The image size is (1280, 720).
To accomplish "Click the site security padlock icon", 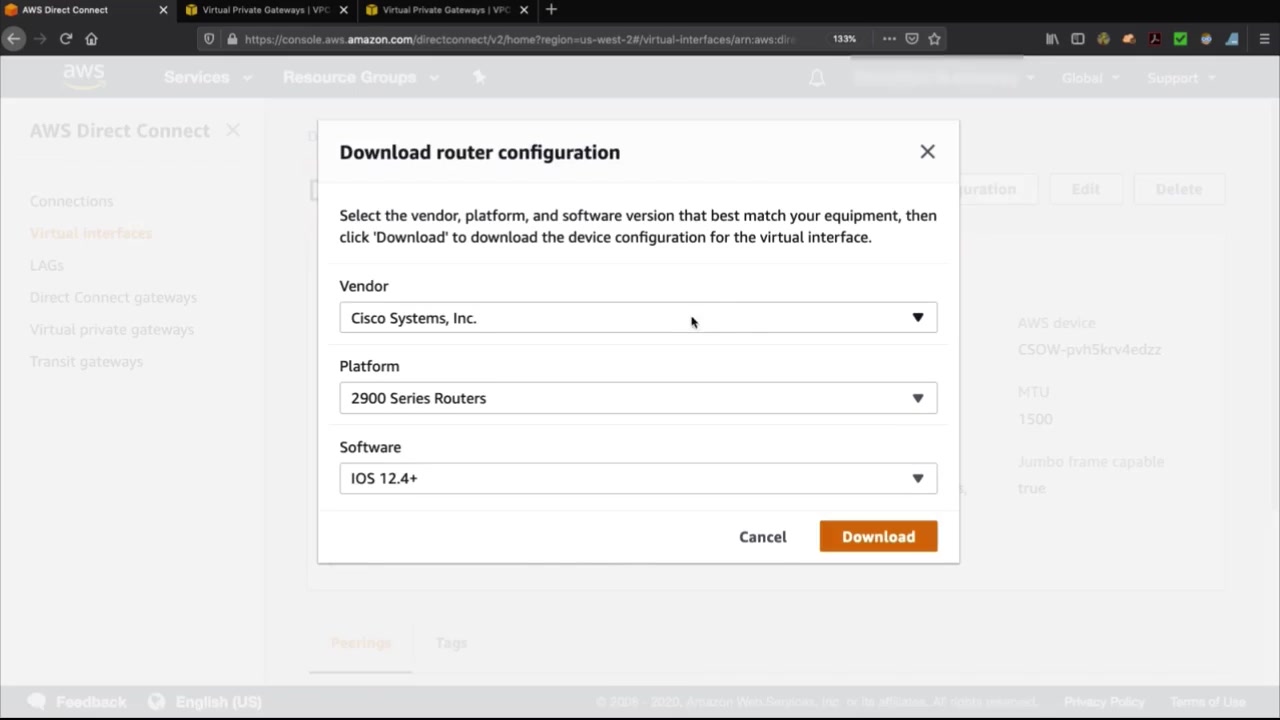I will 232,39.
